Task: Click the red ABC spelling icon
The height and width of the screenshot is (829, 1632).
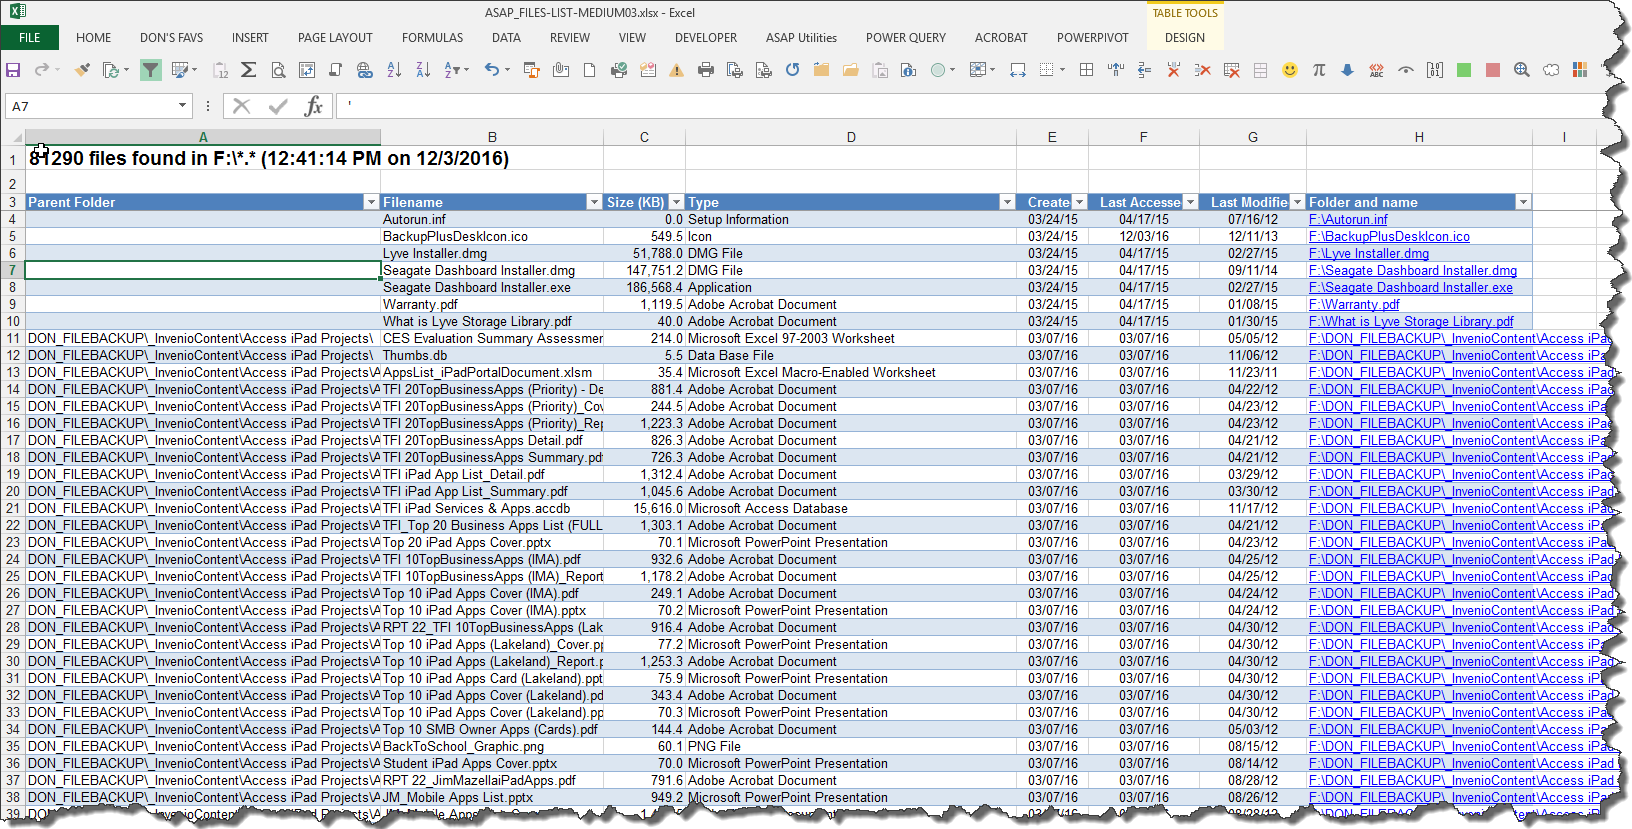Action: point(1377,70)
